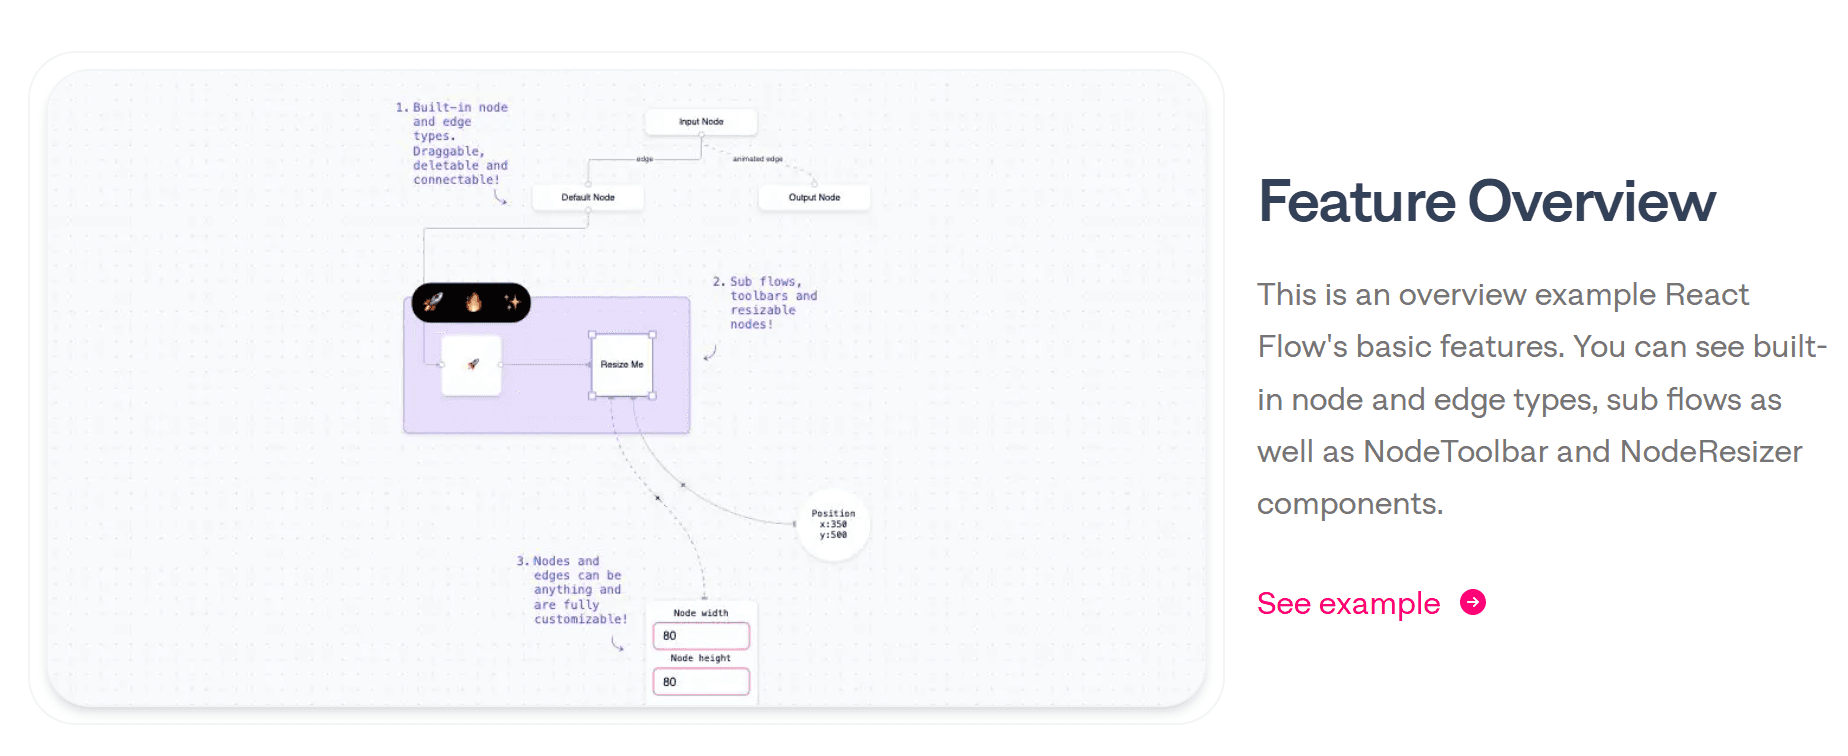
Task: Click the rocket node inside the sub flow
Action: coord(470,366)
